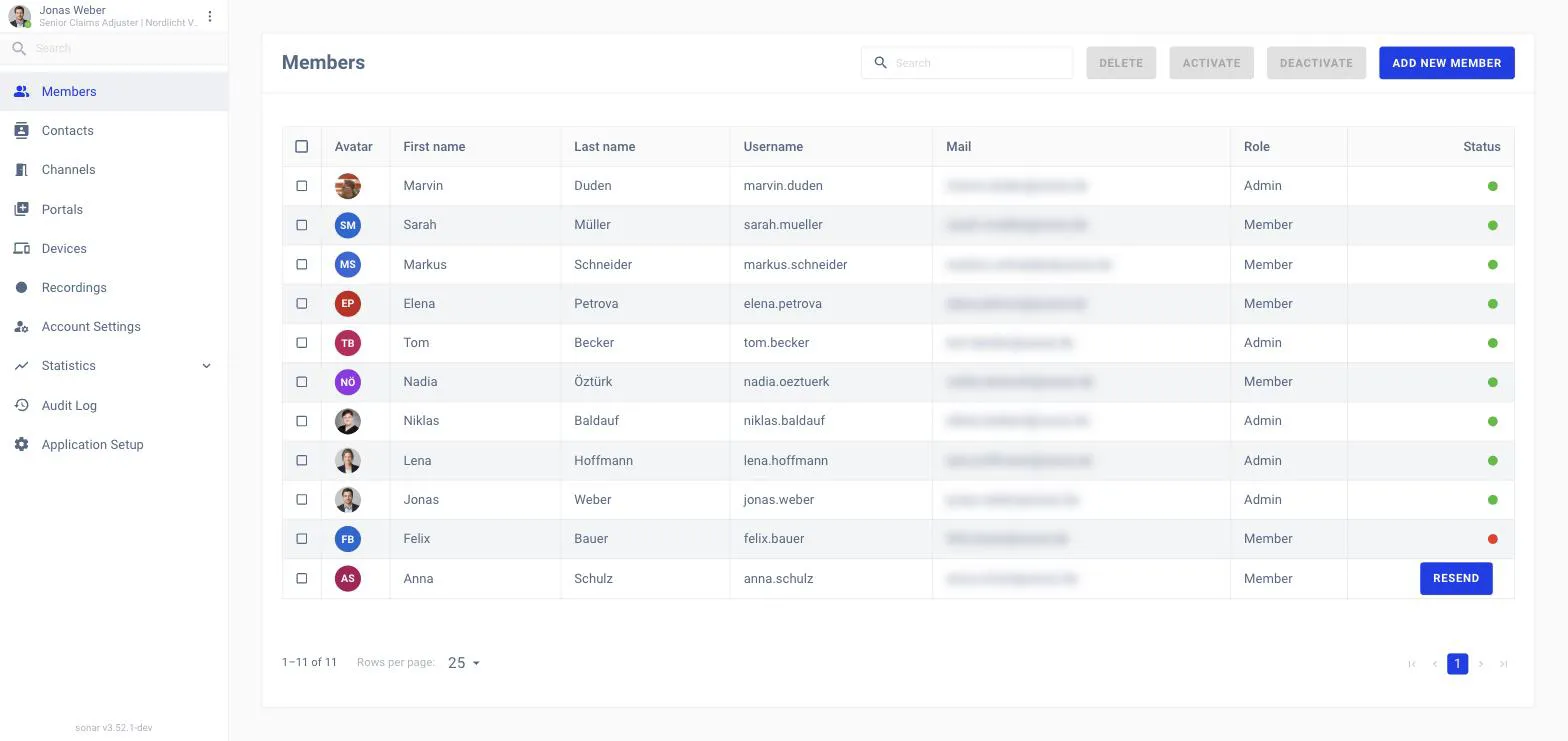Go to the last page arrow
The image size is (1568, 741).
pos(1503,664)
